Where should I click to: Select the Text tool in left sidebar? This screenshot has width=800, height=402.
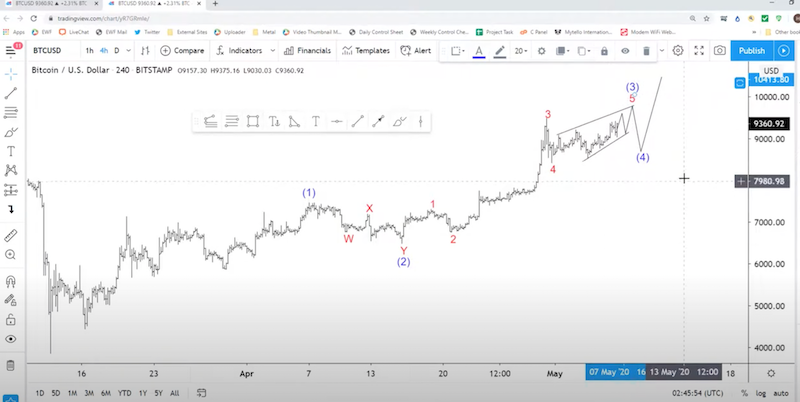11,151
